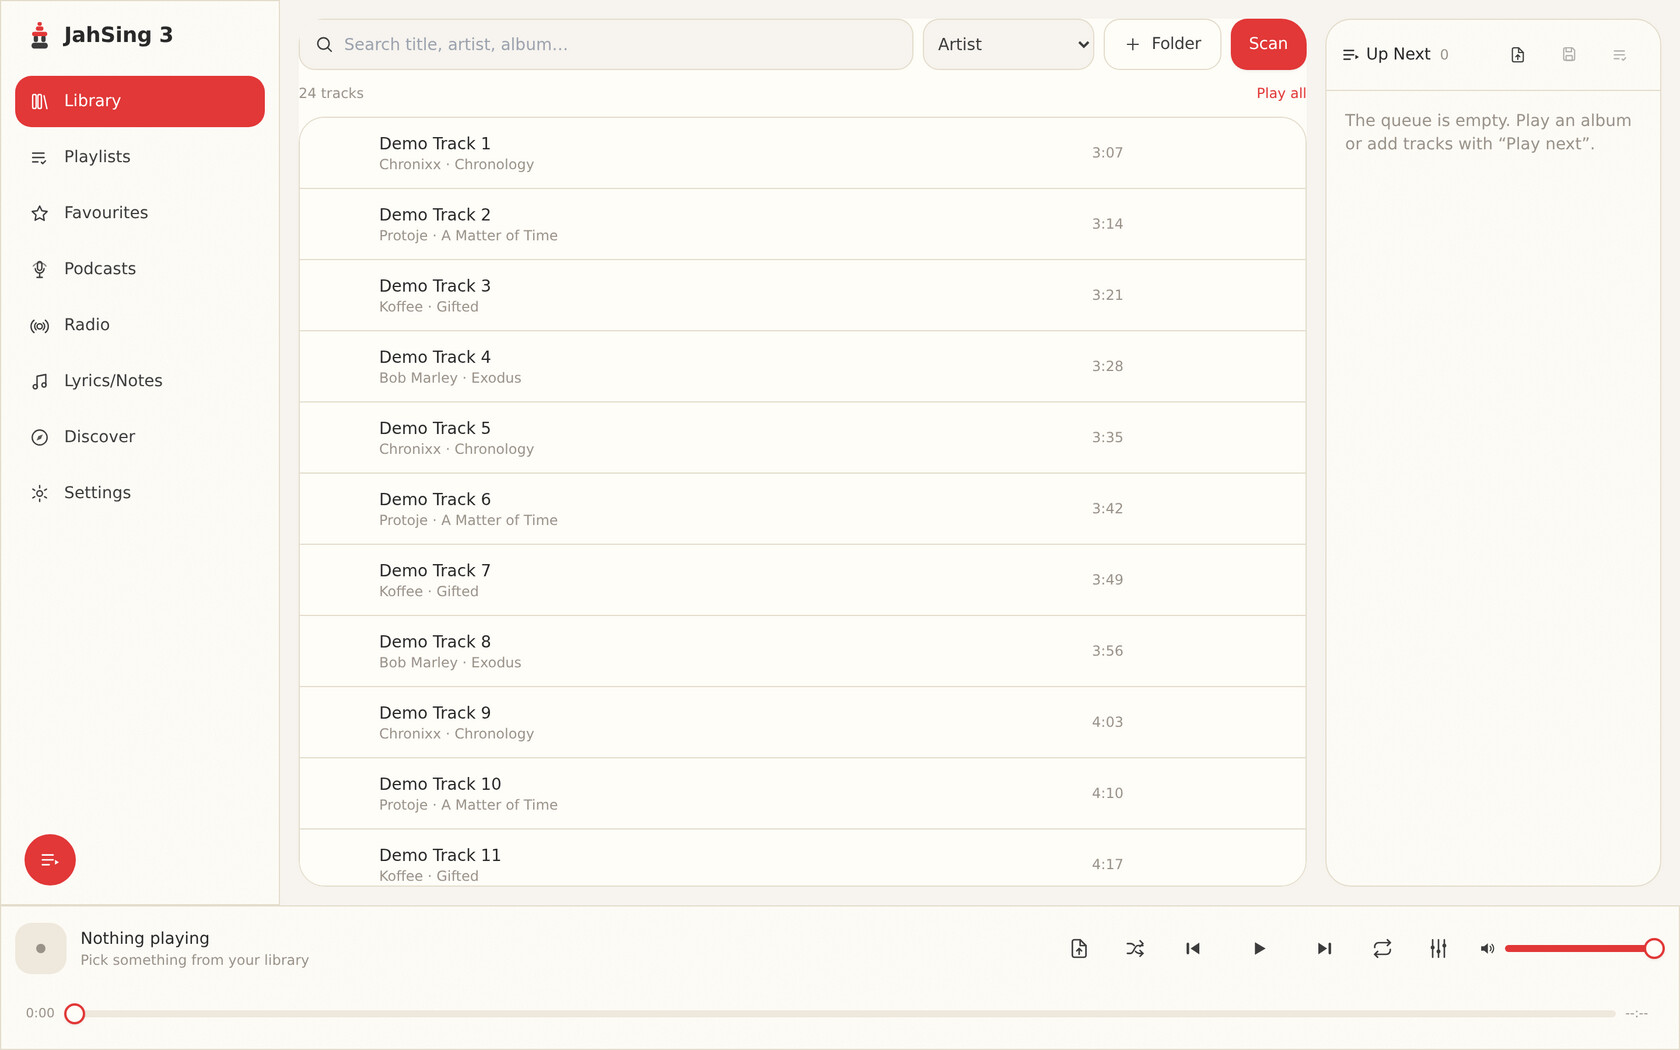Open Settings from the sidebar
Image resolution: width=1680 pixels, height=1050 pixels.
(x=140, y=493)
